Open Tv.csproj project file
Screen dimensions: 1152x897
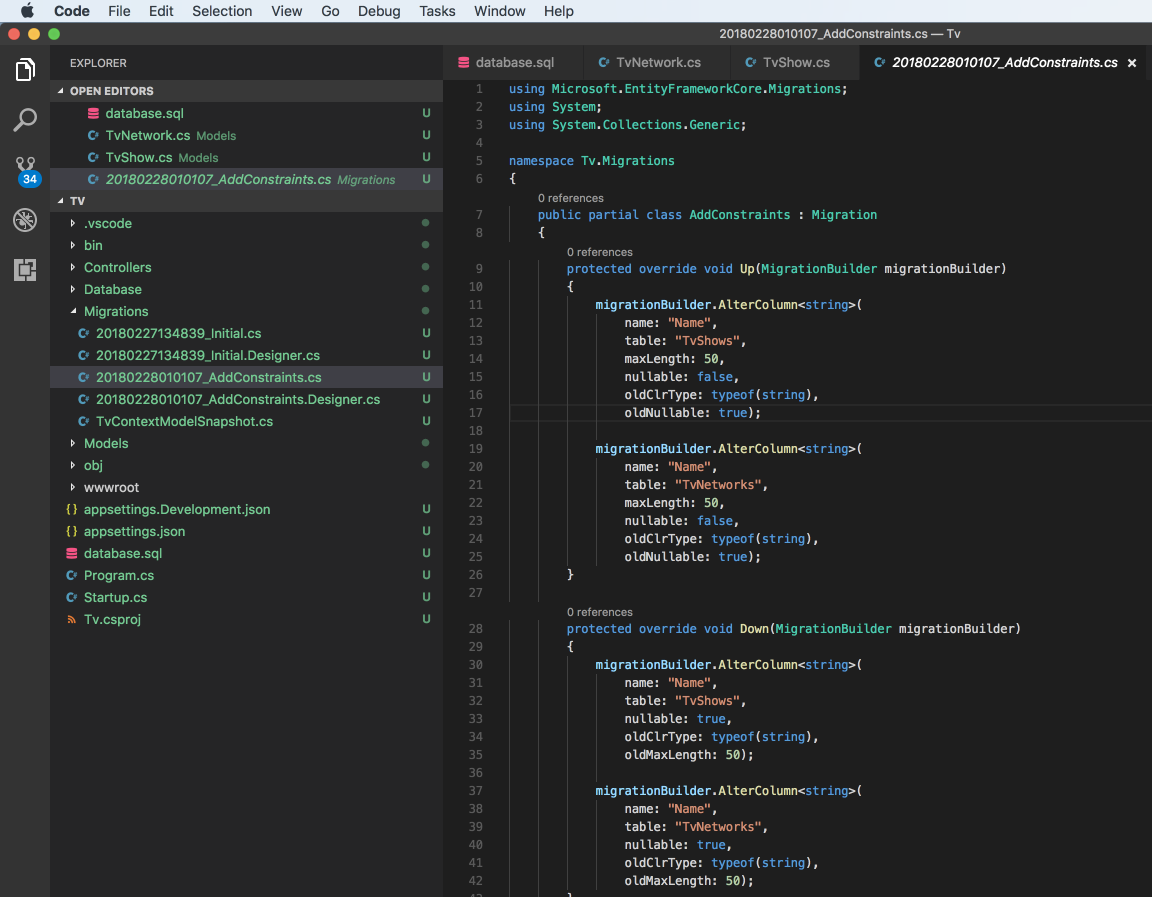point(114,619)
